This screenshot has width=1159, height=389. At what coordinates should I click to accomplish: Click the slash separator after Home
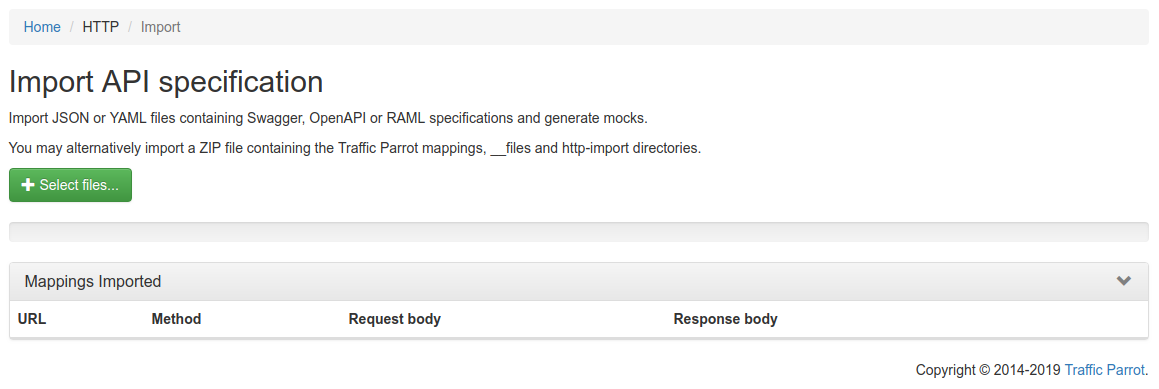point(72,27)
